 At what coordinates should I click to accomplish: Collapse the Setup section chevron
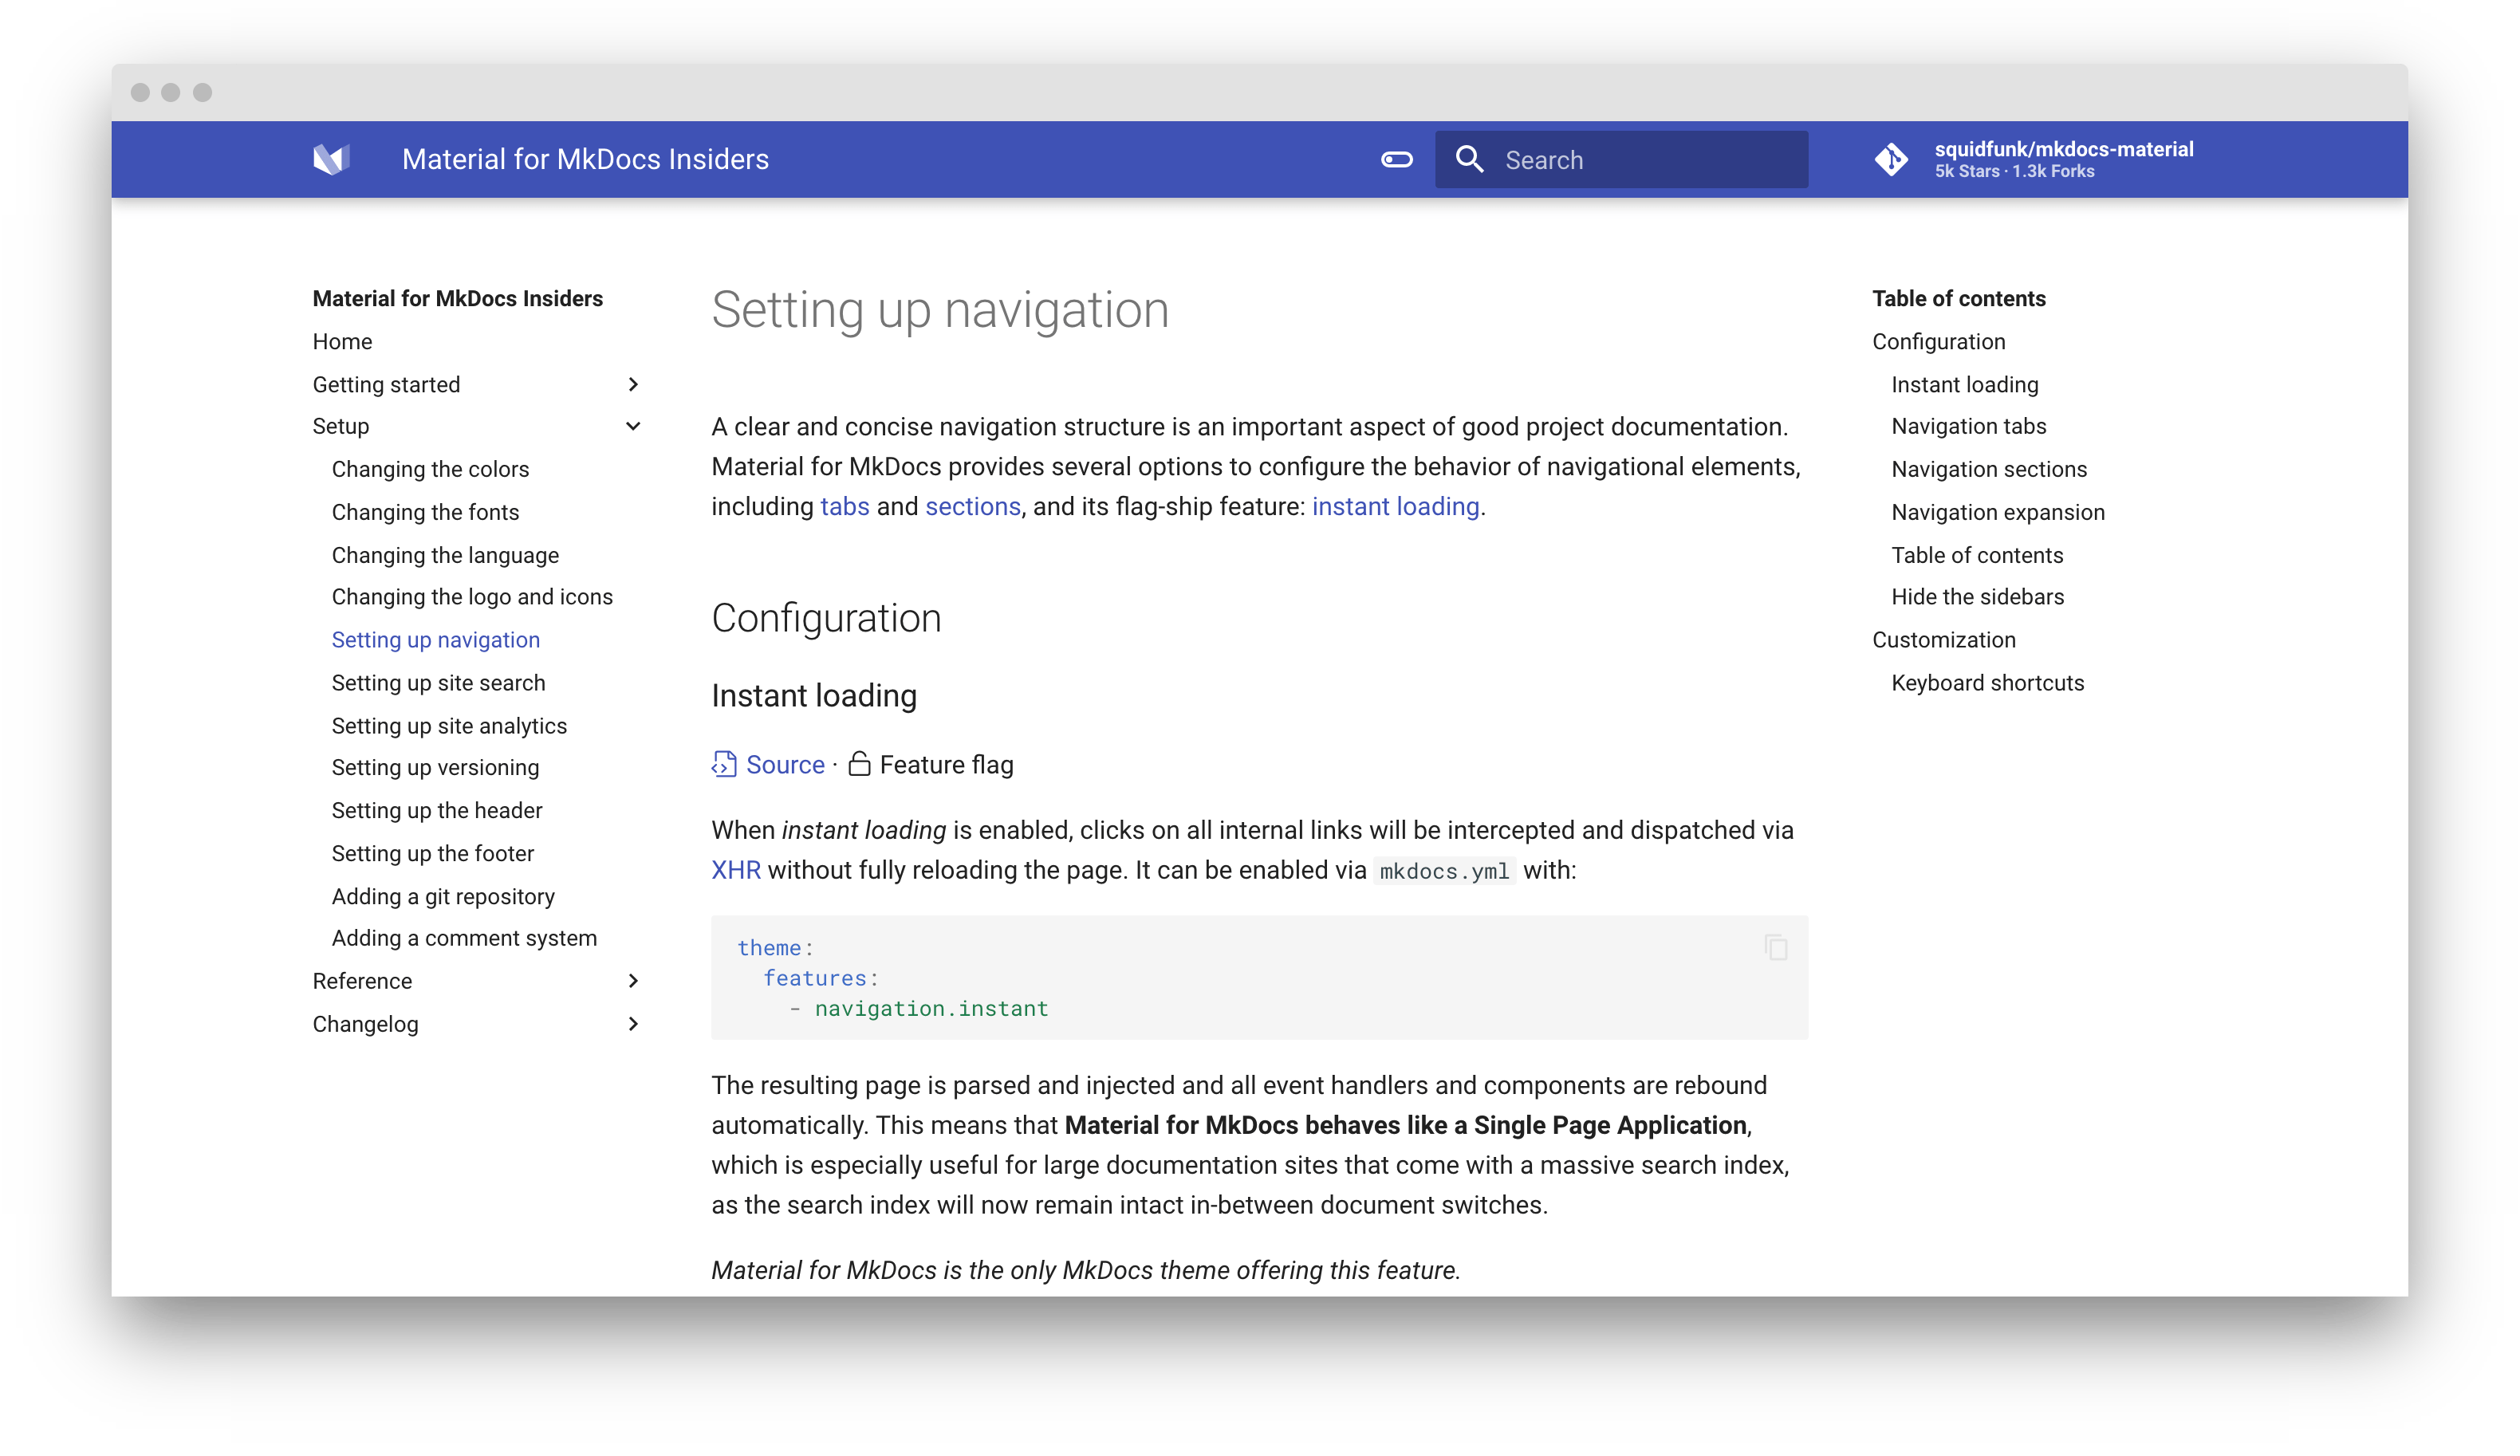(x=633, y=427)
